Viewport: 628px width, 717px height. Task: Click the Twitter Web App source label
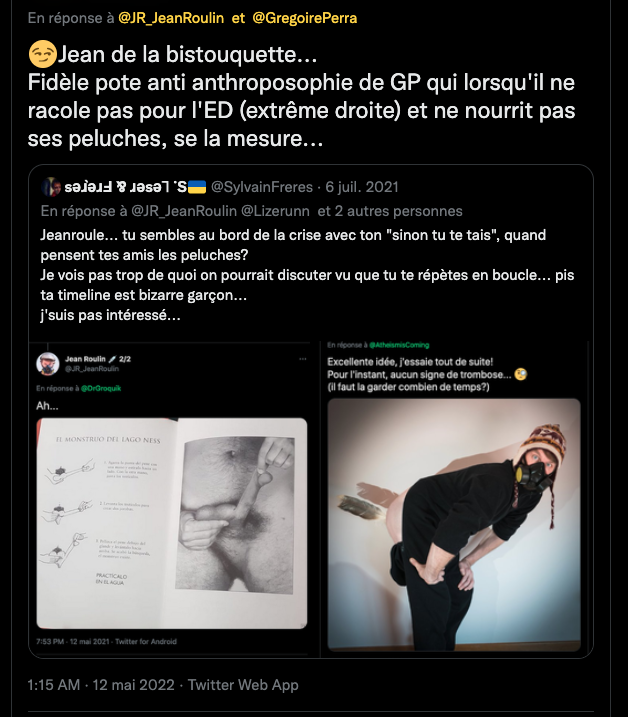243,685
